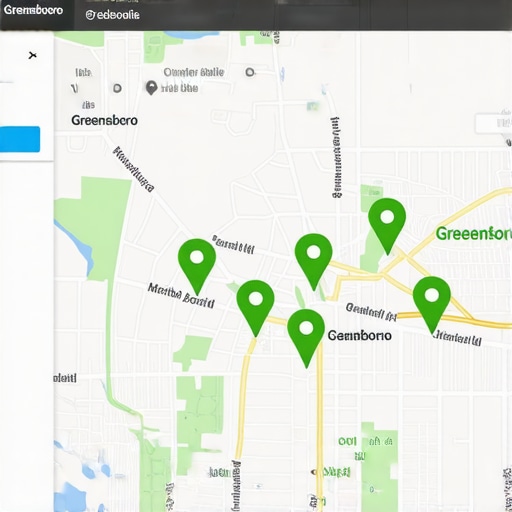Click the green pin above the "Gennboro" pin
This screenshot has width=512, height=512.
click(313, 261)
